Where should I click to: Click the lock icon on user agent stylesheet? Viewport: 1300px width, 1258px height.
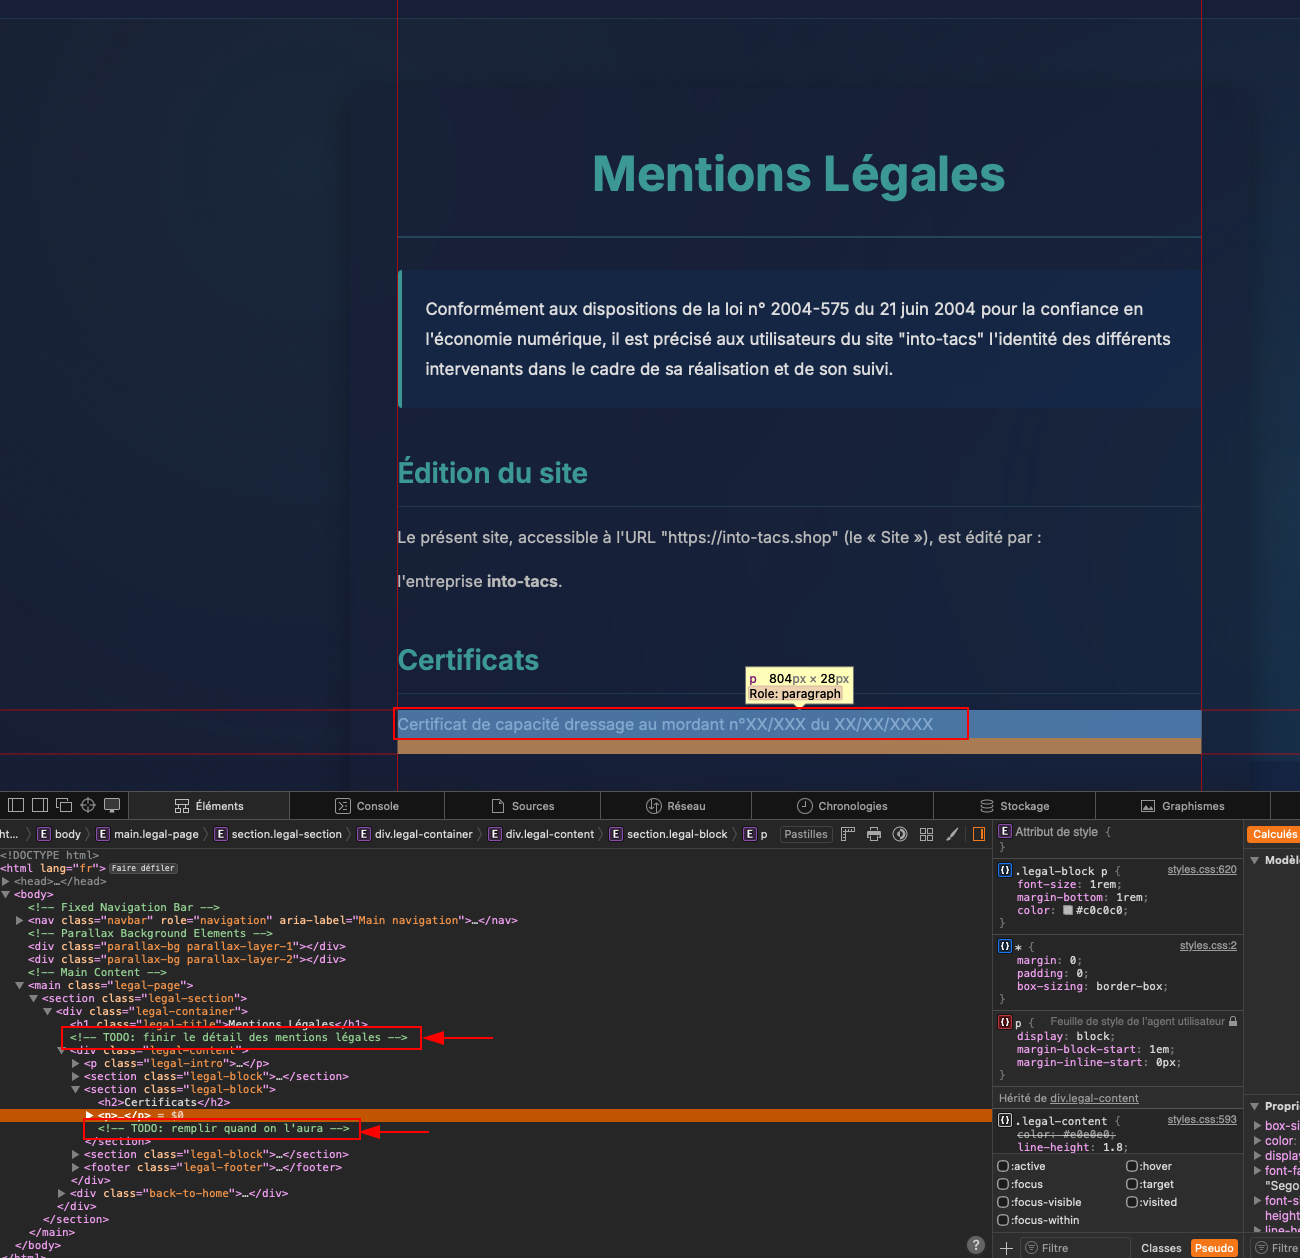(x=1233, y=1021)
